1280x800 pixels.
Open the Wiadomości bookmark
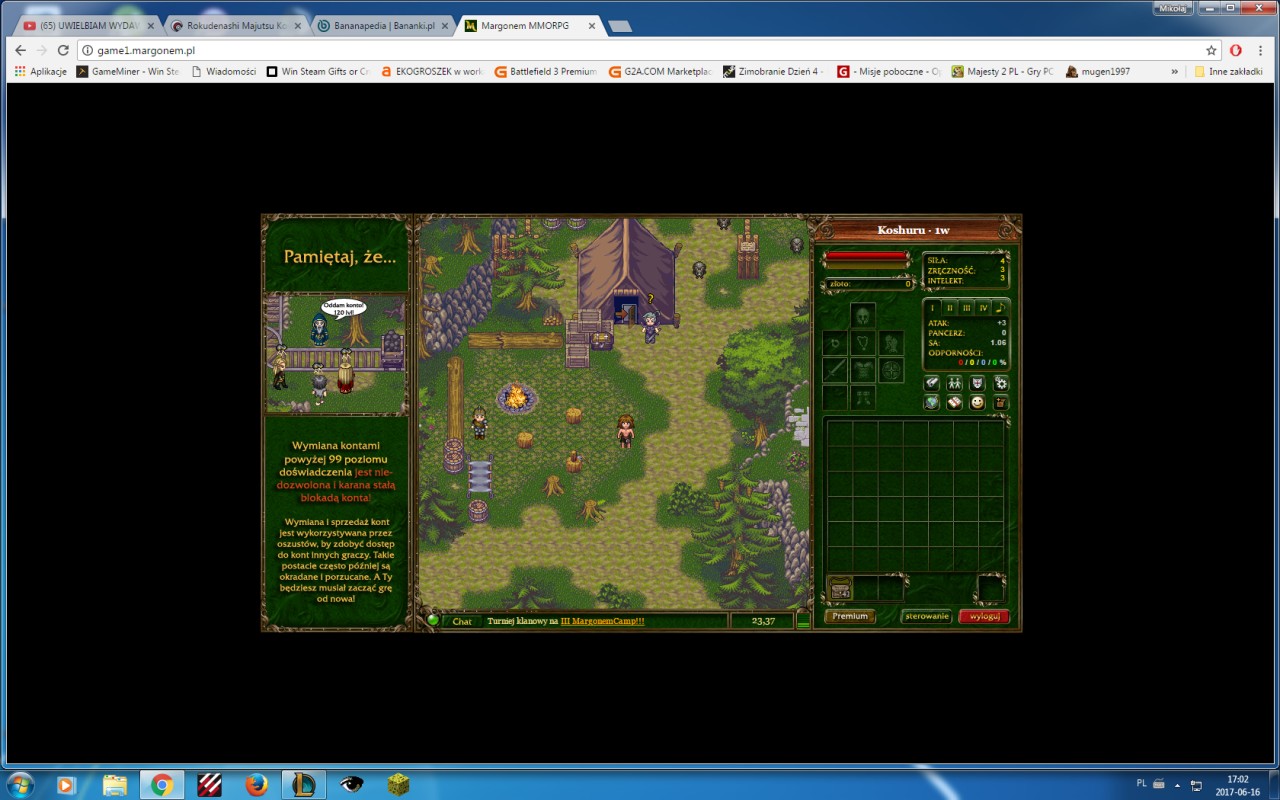(224, 72)
